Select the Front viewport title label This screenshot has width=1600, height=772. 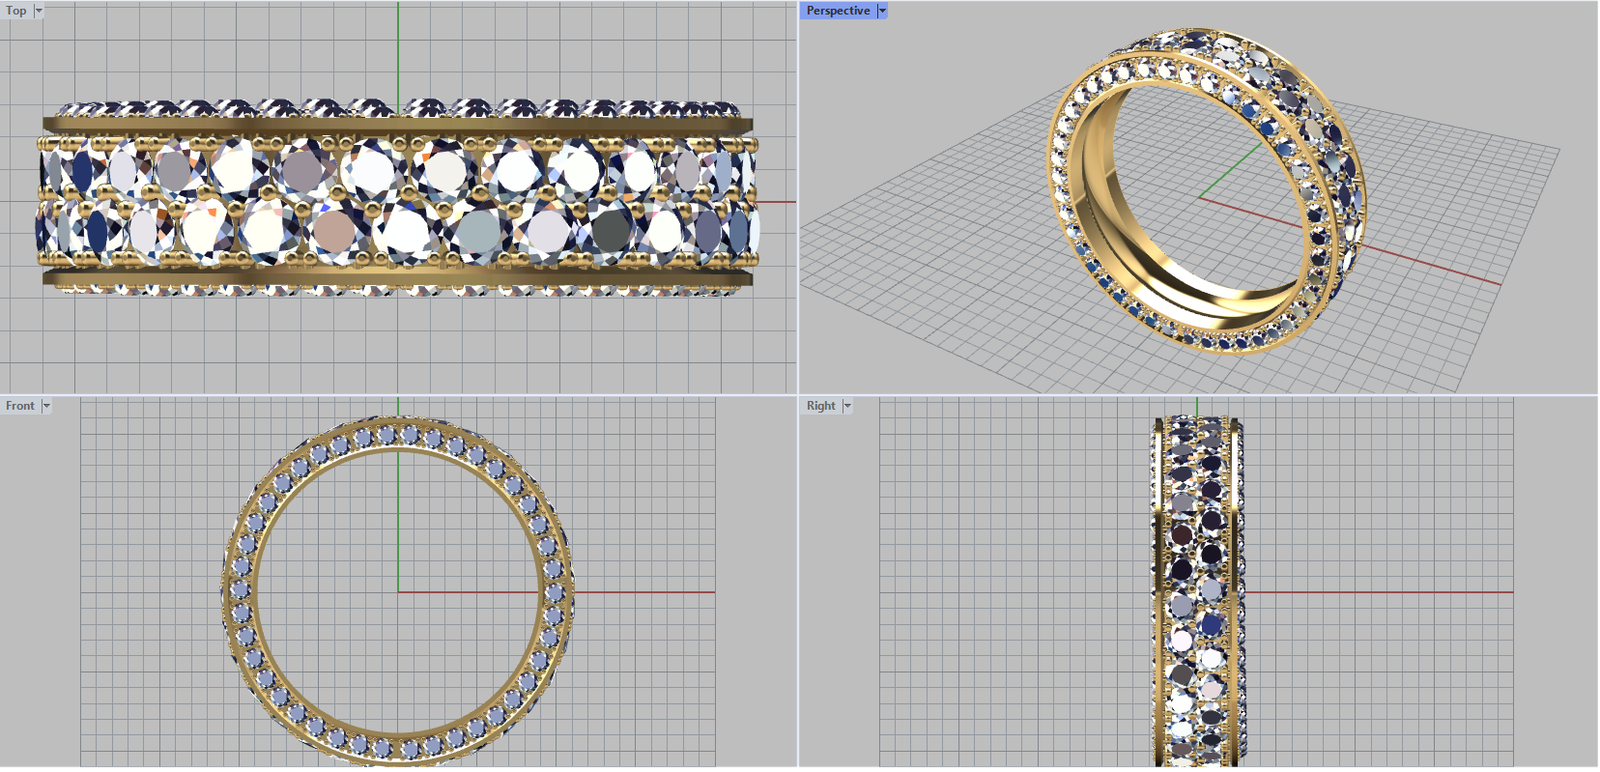point(20,406)
